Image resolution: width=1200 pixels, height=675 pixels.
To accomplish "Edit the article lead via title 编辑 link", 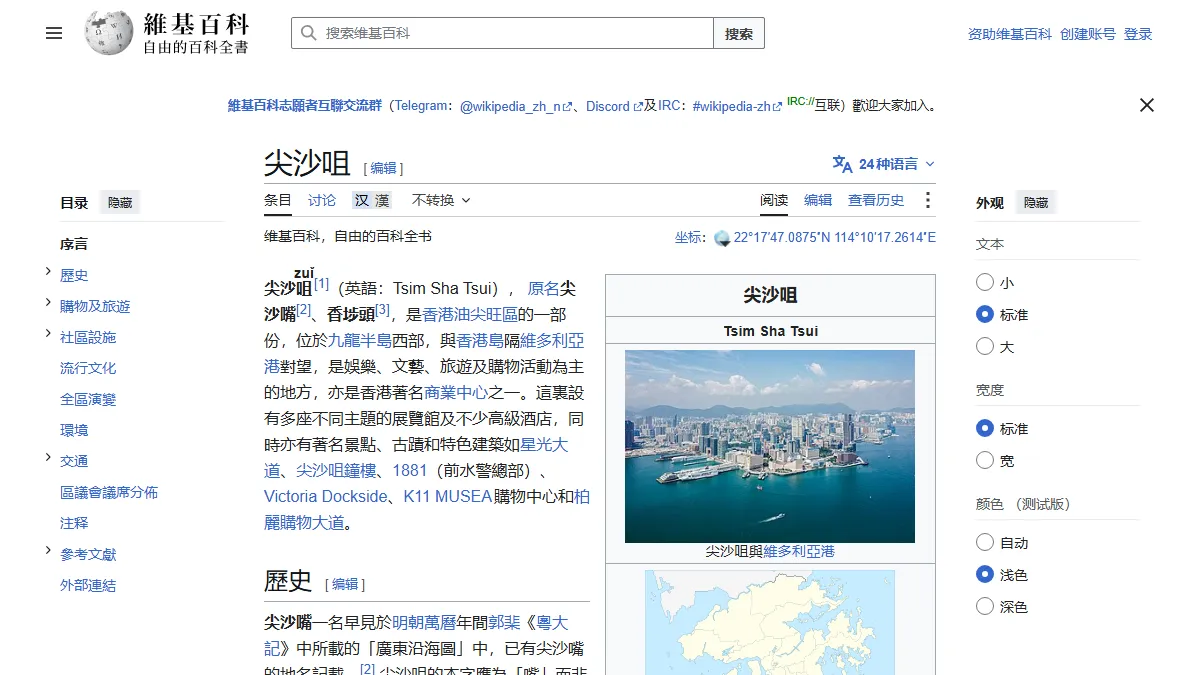I will pos(384,168).
